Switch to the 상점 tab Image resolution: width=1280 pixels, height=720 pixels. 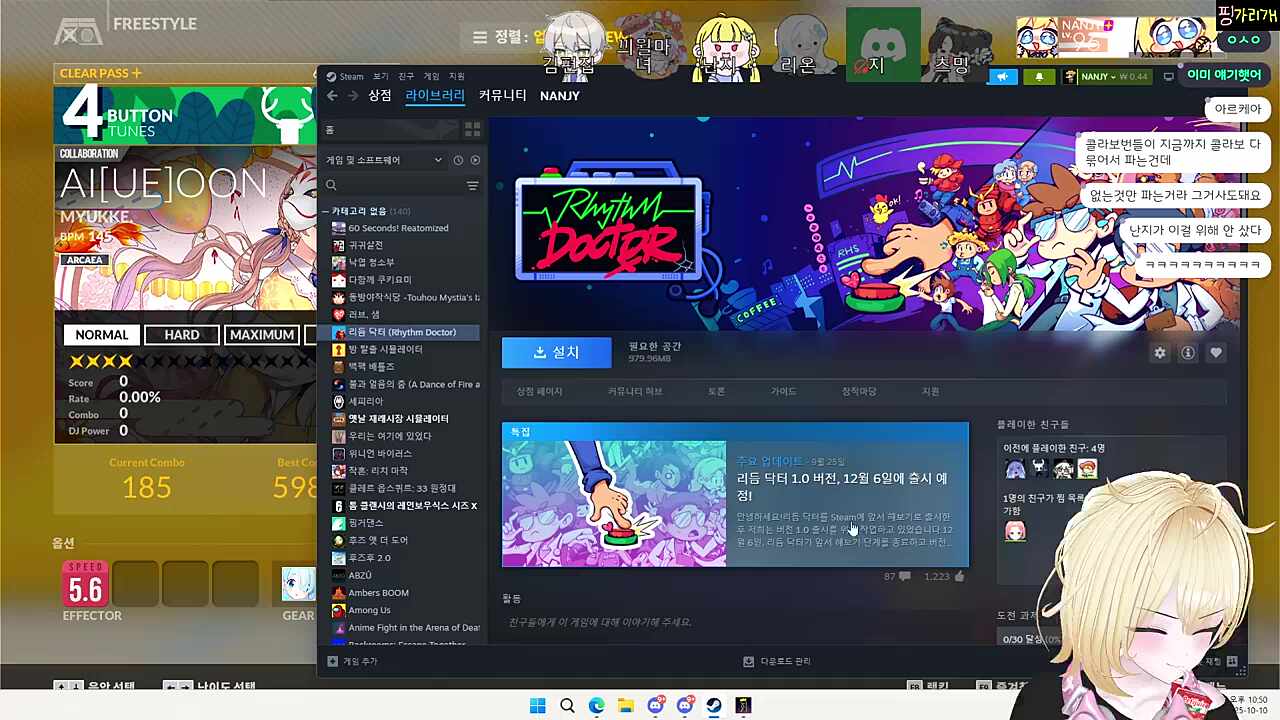[x=380, y=96]
